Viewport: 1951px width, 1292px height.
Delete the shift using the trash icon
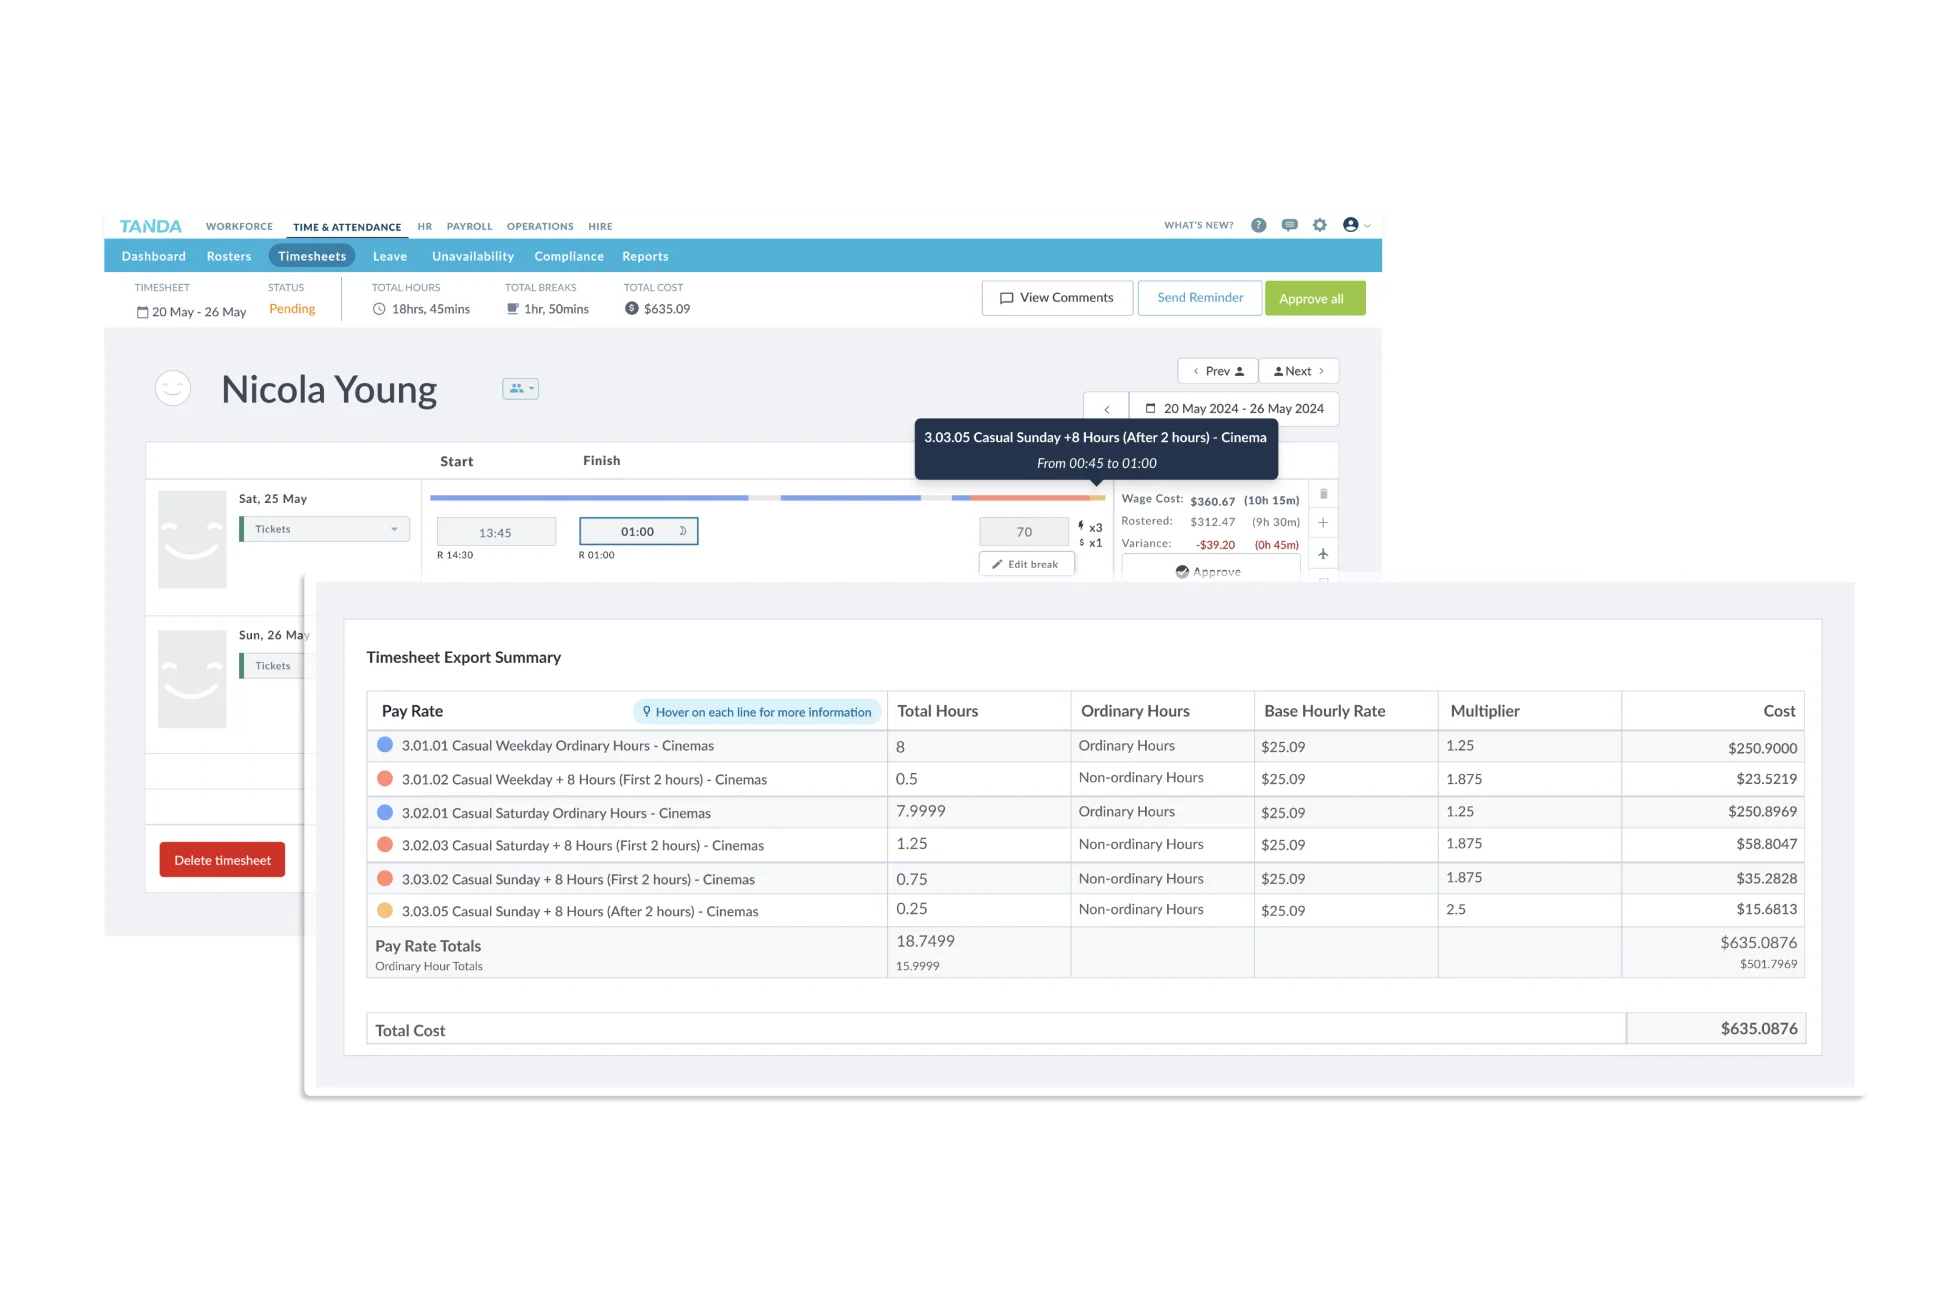click(x=1323, y=493)
